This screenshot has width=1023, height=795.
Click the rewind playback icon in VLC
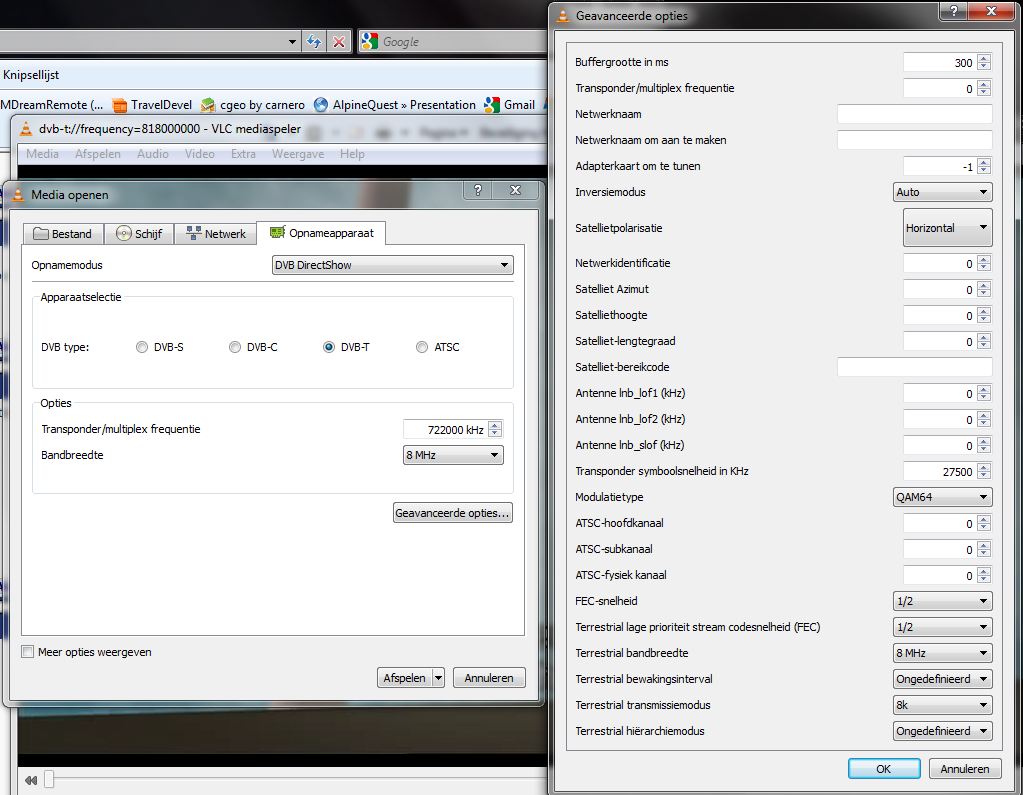[31, 780]
